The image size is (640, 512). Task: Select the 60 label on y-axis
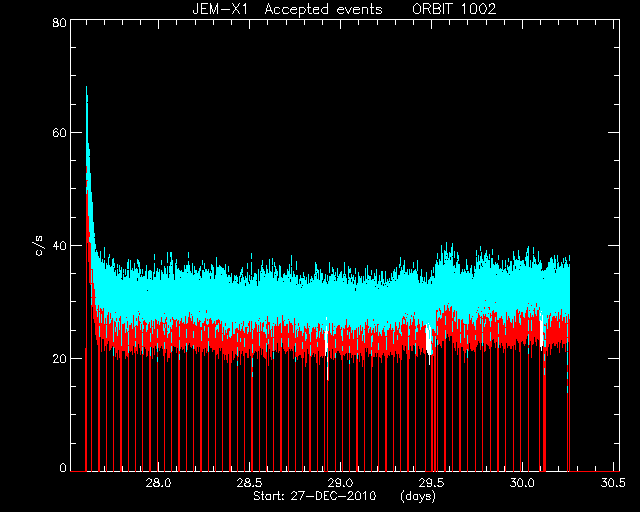click(x=60, y=133)
